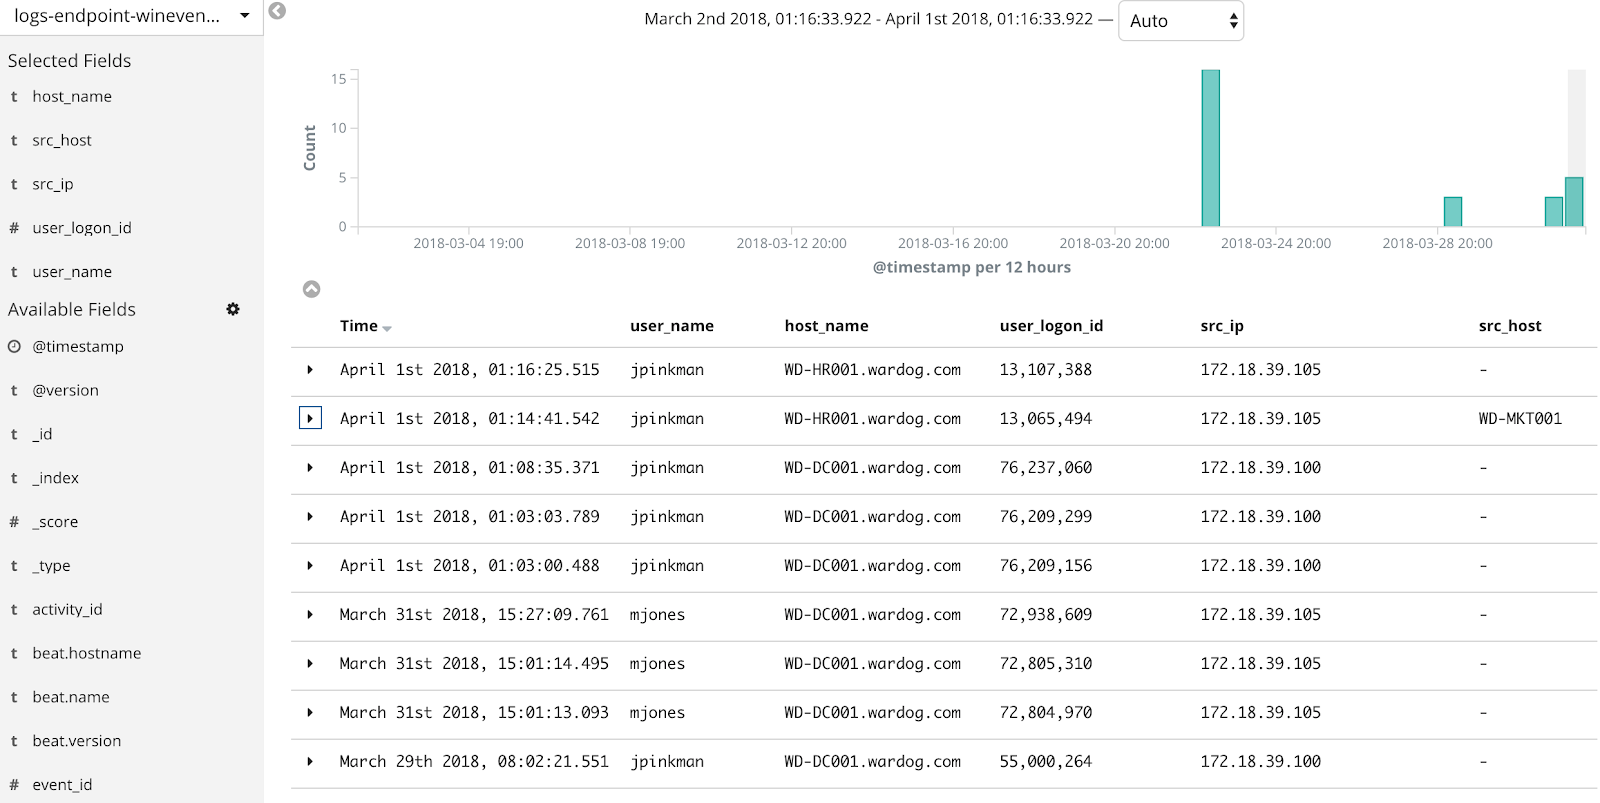Screen dimensions: 1600x803
Task: Expand the 01:14:41.542 log row
Action: pos(310,418)
